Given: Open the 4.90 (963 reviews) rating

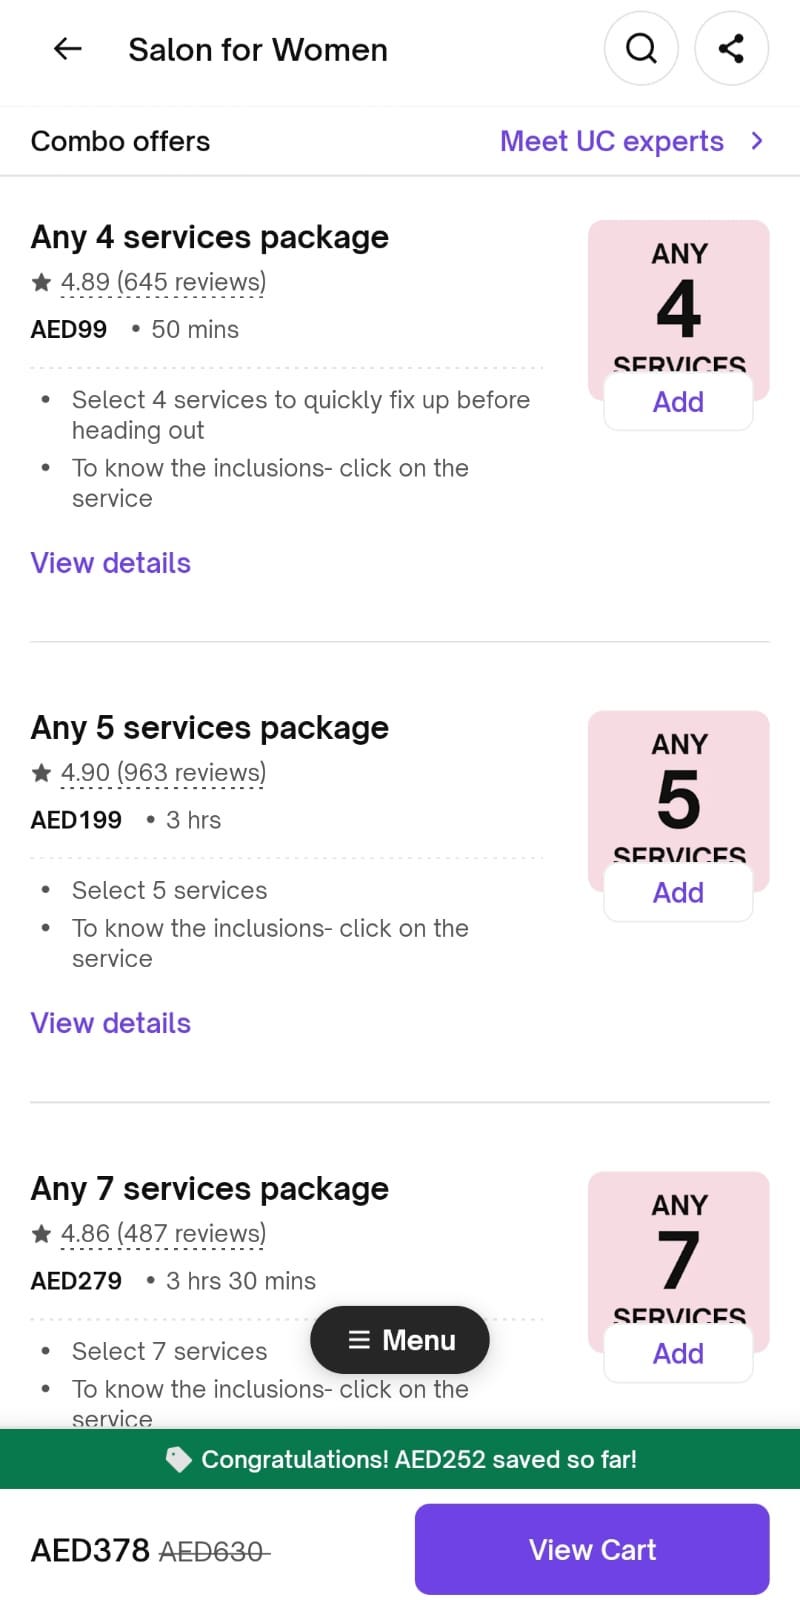Looking at the screenshot, I should [163, 773].
